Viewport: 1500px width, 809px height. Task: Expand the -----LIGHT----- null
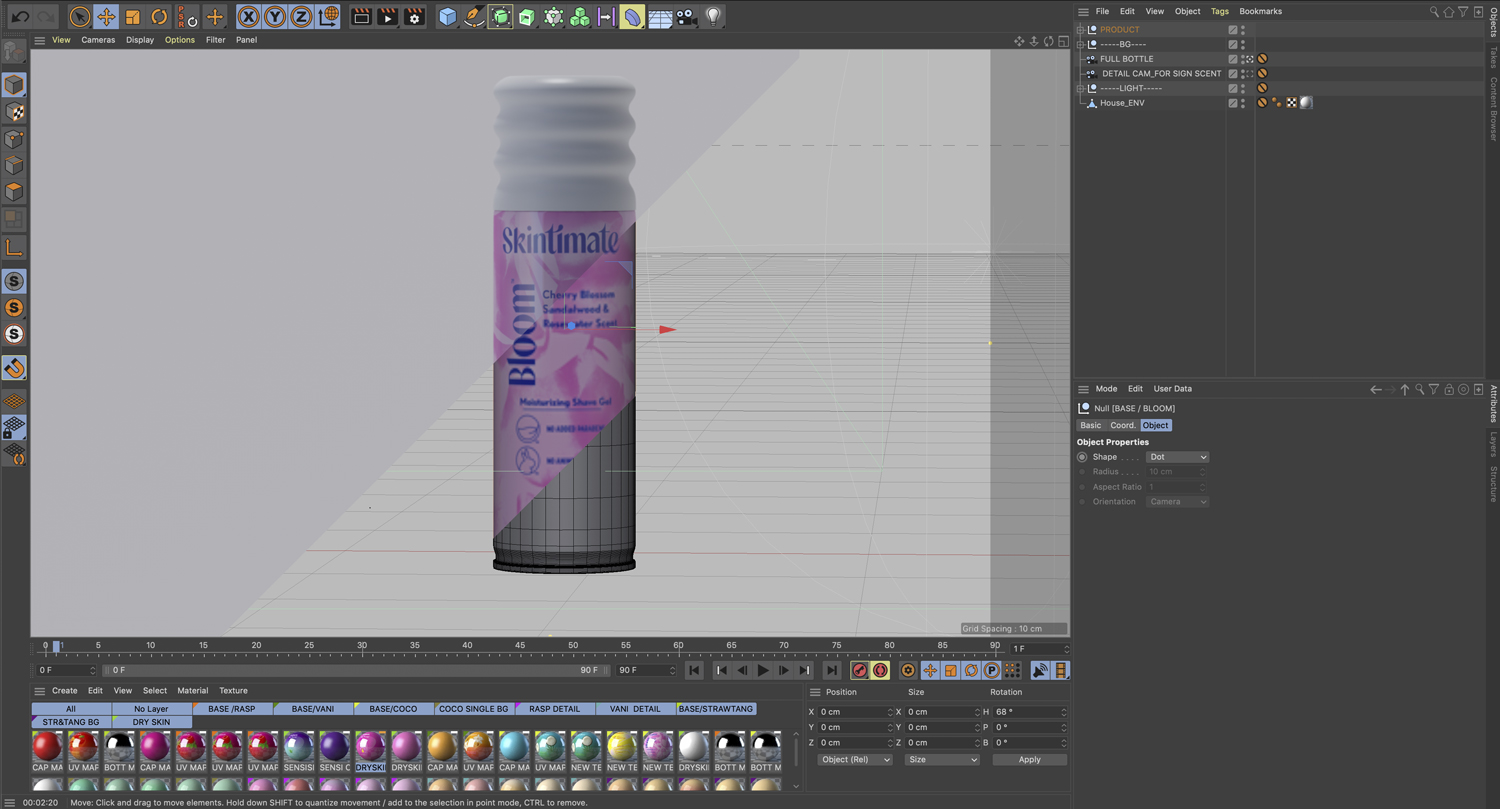[1081, 88]
